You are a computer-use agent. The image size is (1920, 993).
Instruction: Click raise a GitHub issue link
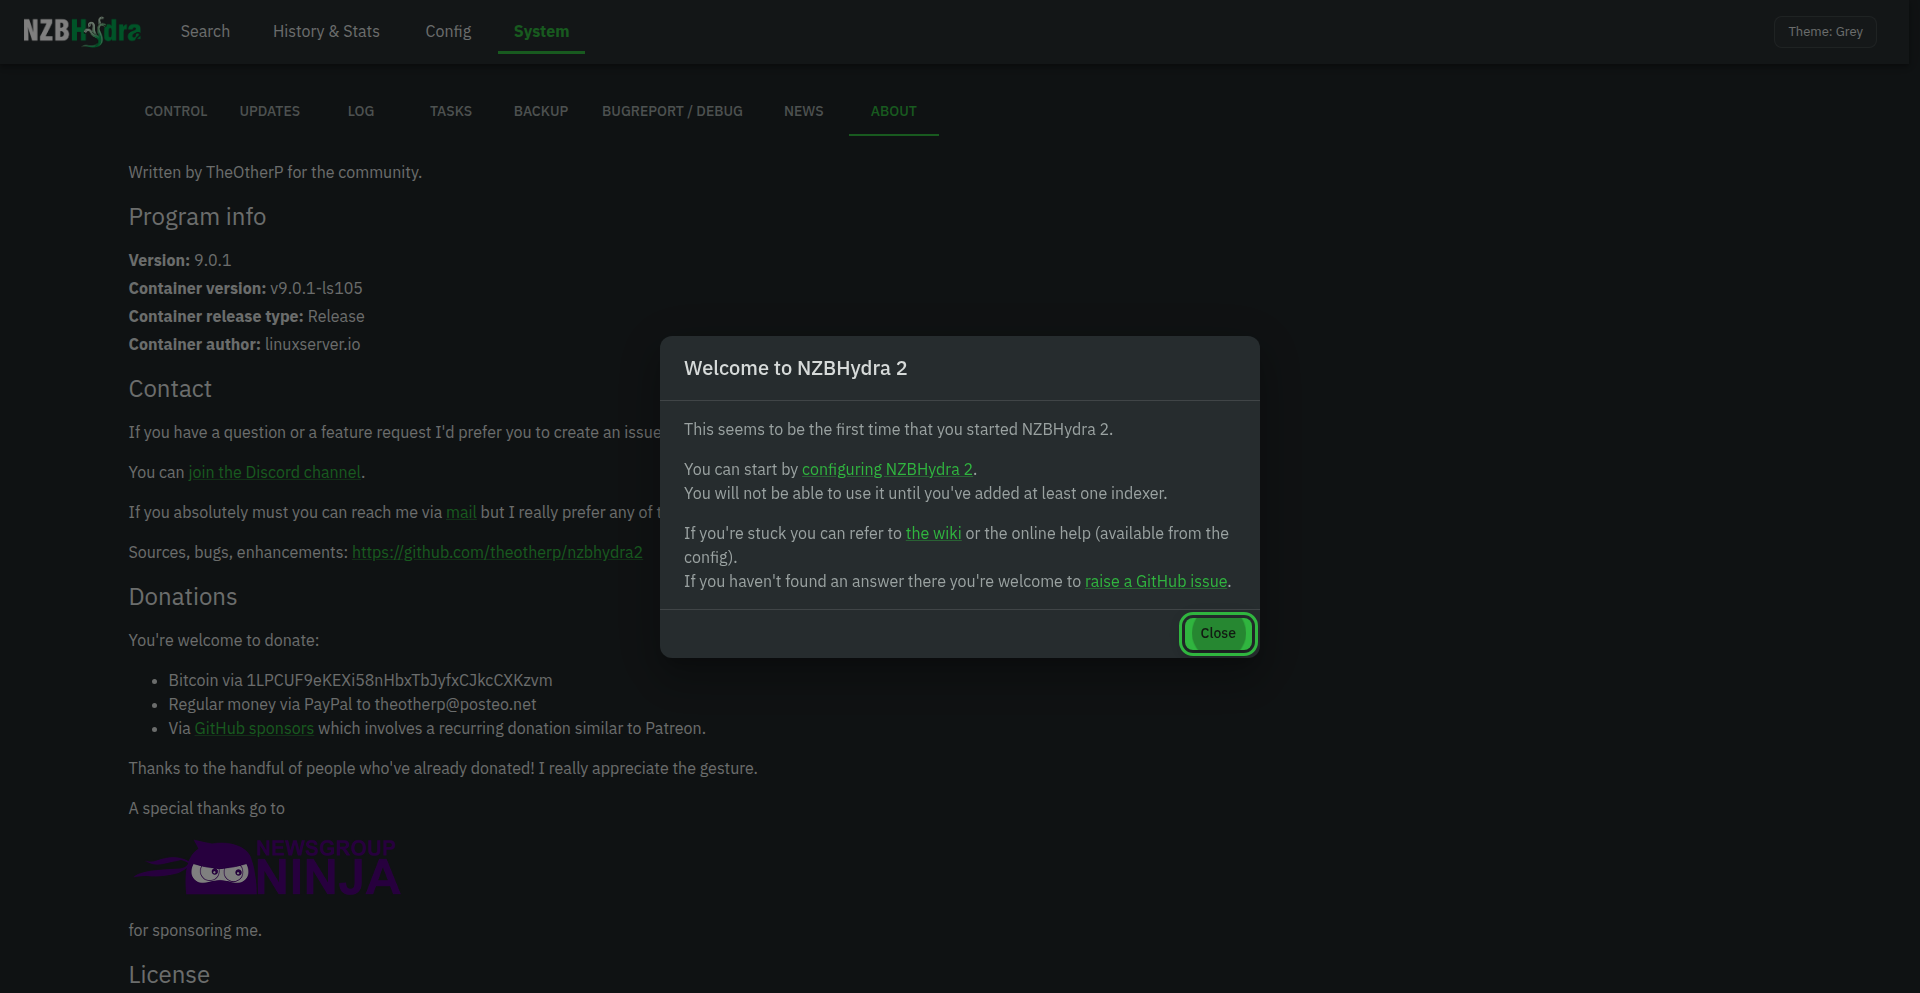coord(1156,581)
